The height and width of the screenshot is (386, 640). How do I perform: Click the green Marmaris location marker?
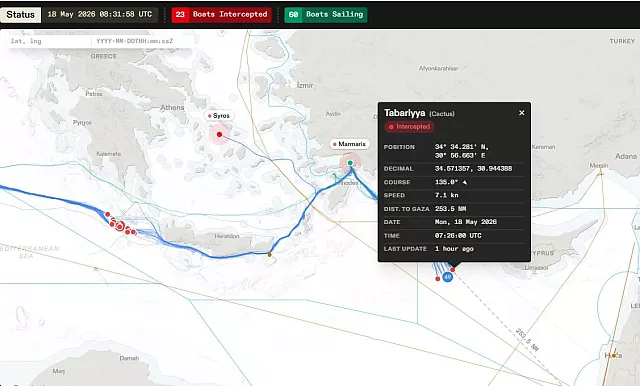coord(350,163)
